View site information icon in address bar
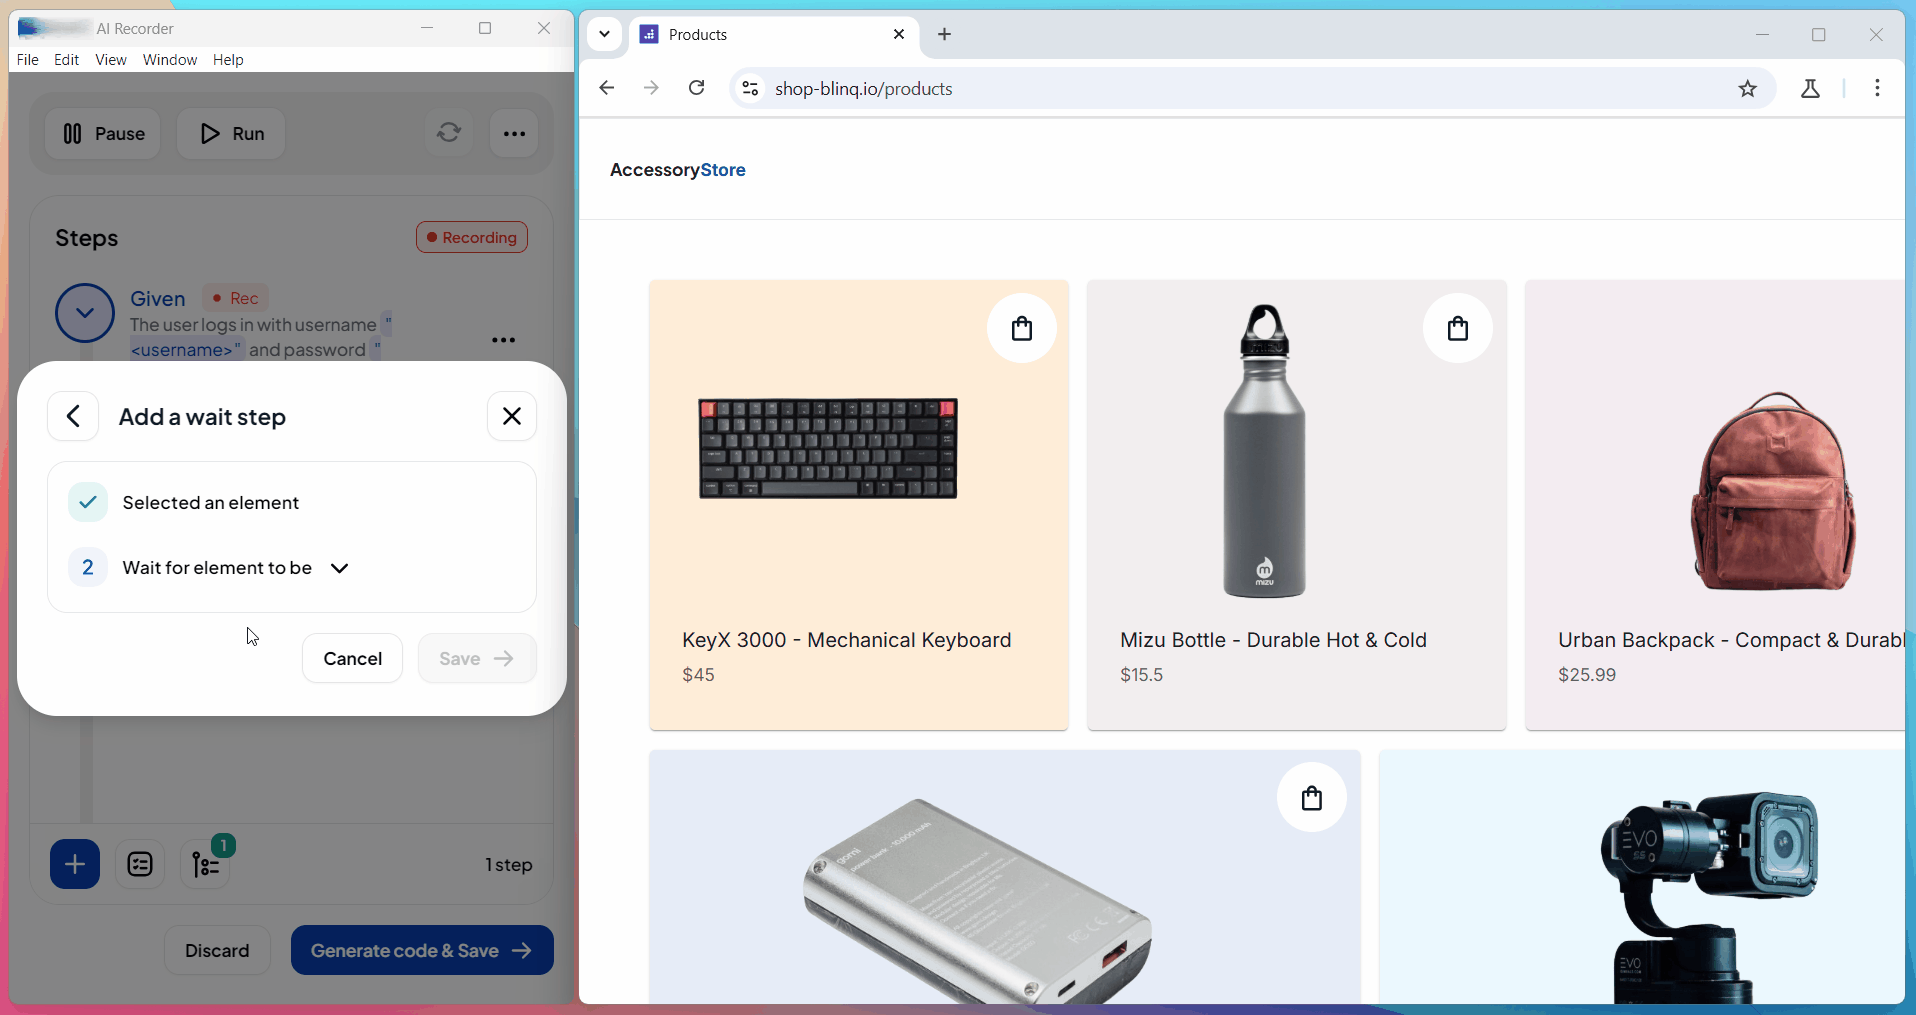This screenshot has width=1916, height=1015. coord(750,89)
